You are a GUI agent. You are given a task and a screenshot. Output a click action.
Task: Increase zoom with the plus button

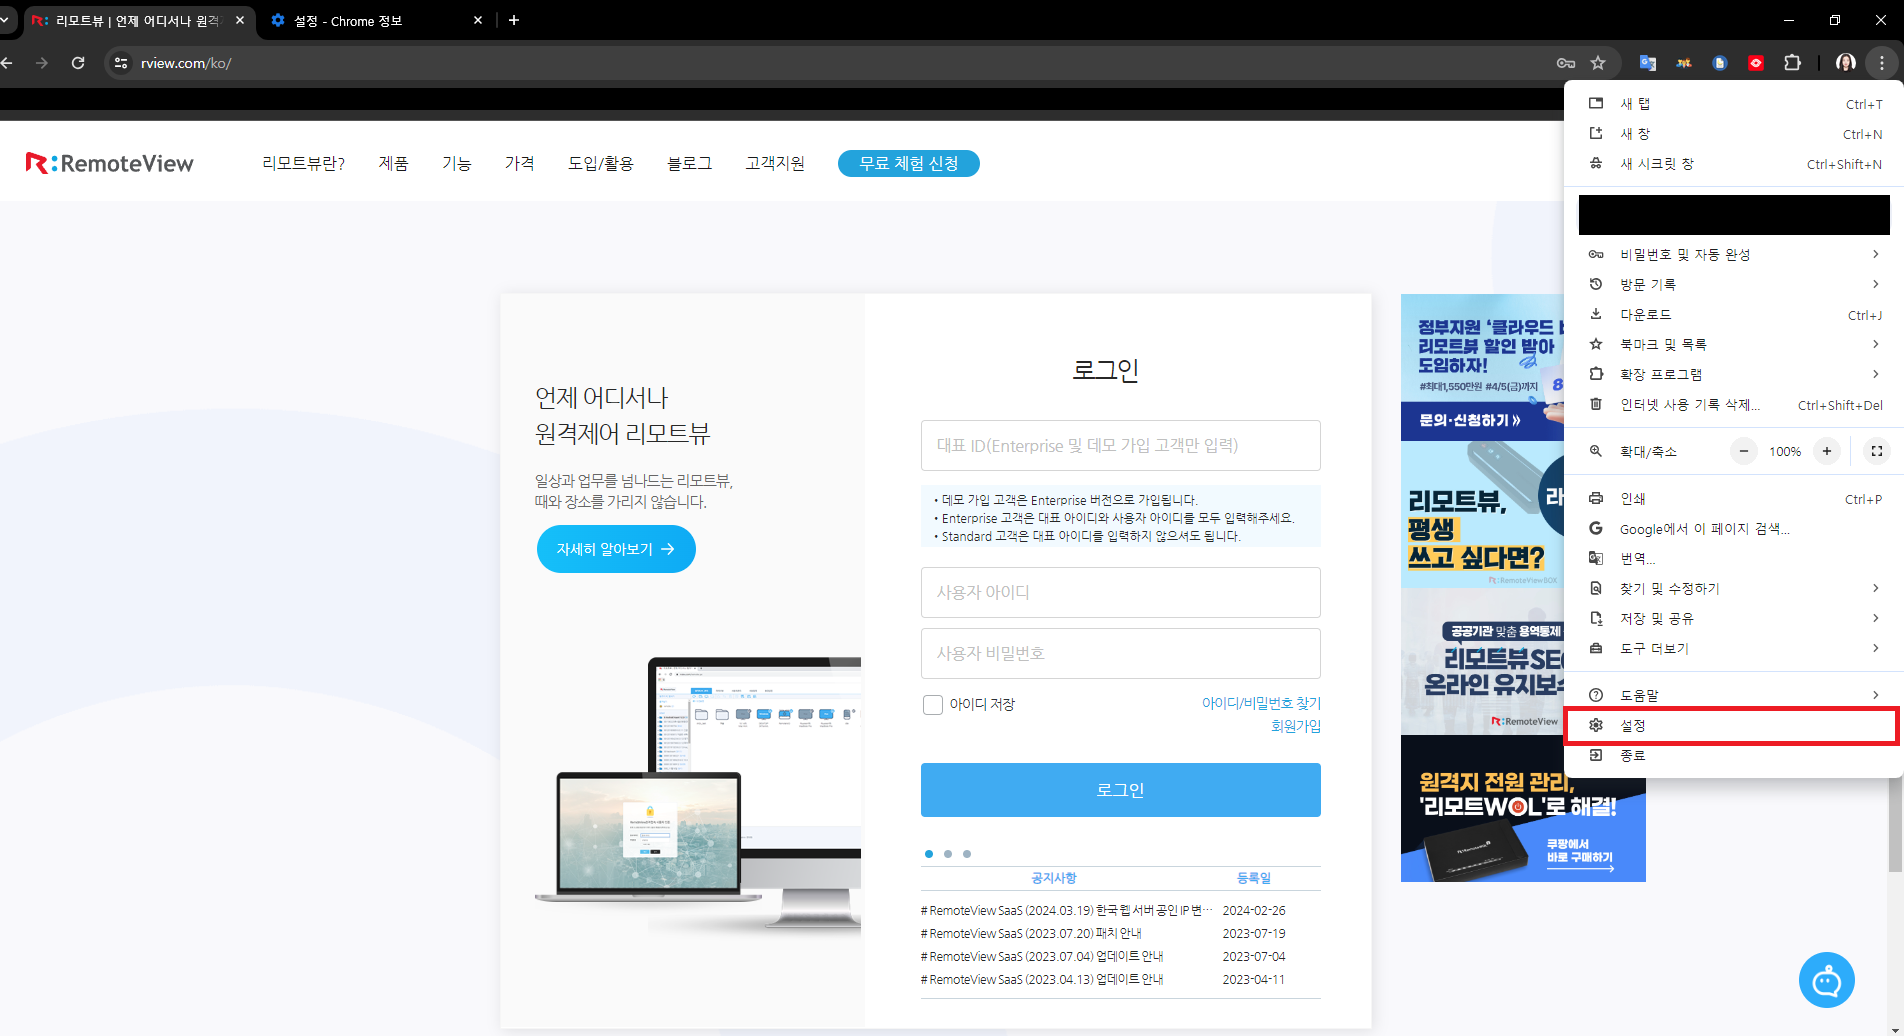[1827, 451]
